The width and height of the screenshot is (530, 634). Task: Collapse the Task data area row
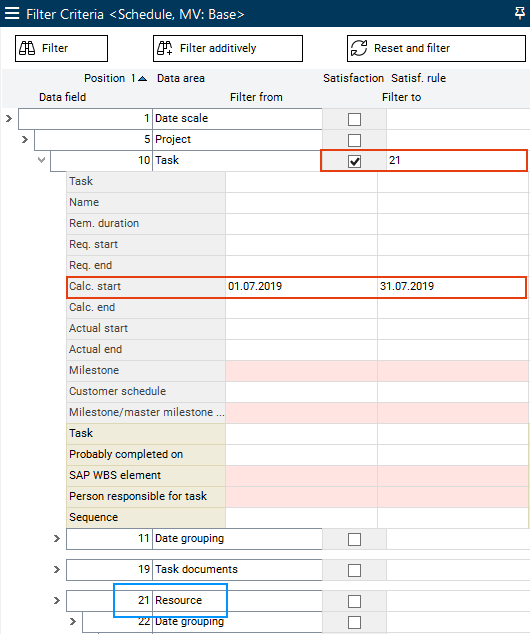(41, 160)
